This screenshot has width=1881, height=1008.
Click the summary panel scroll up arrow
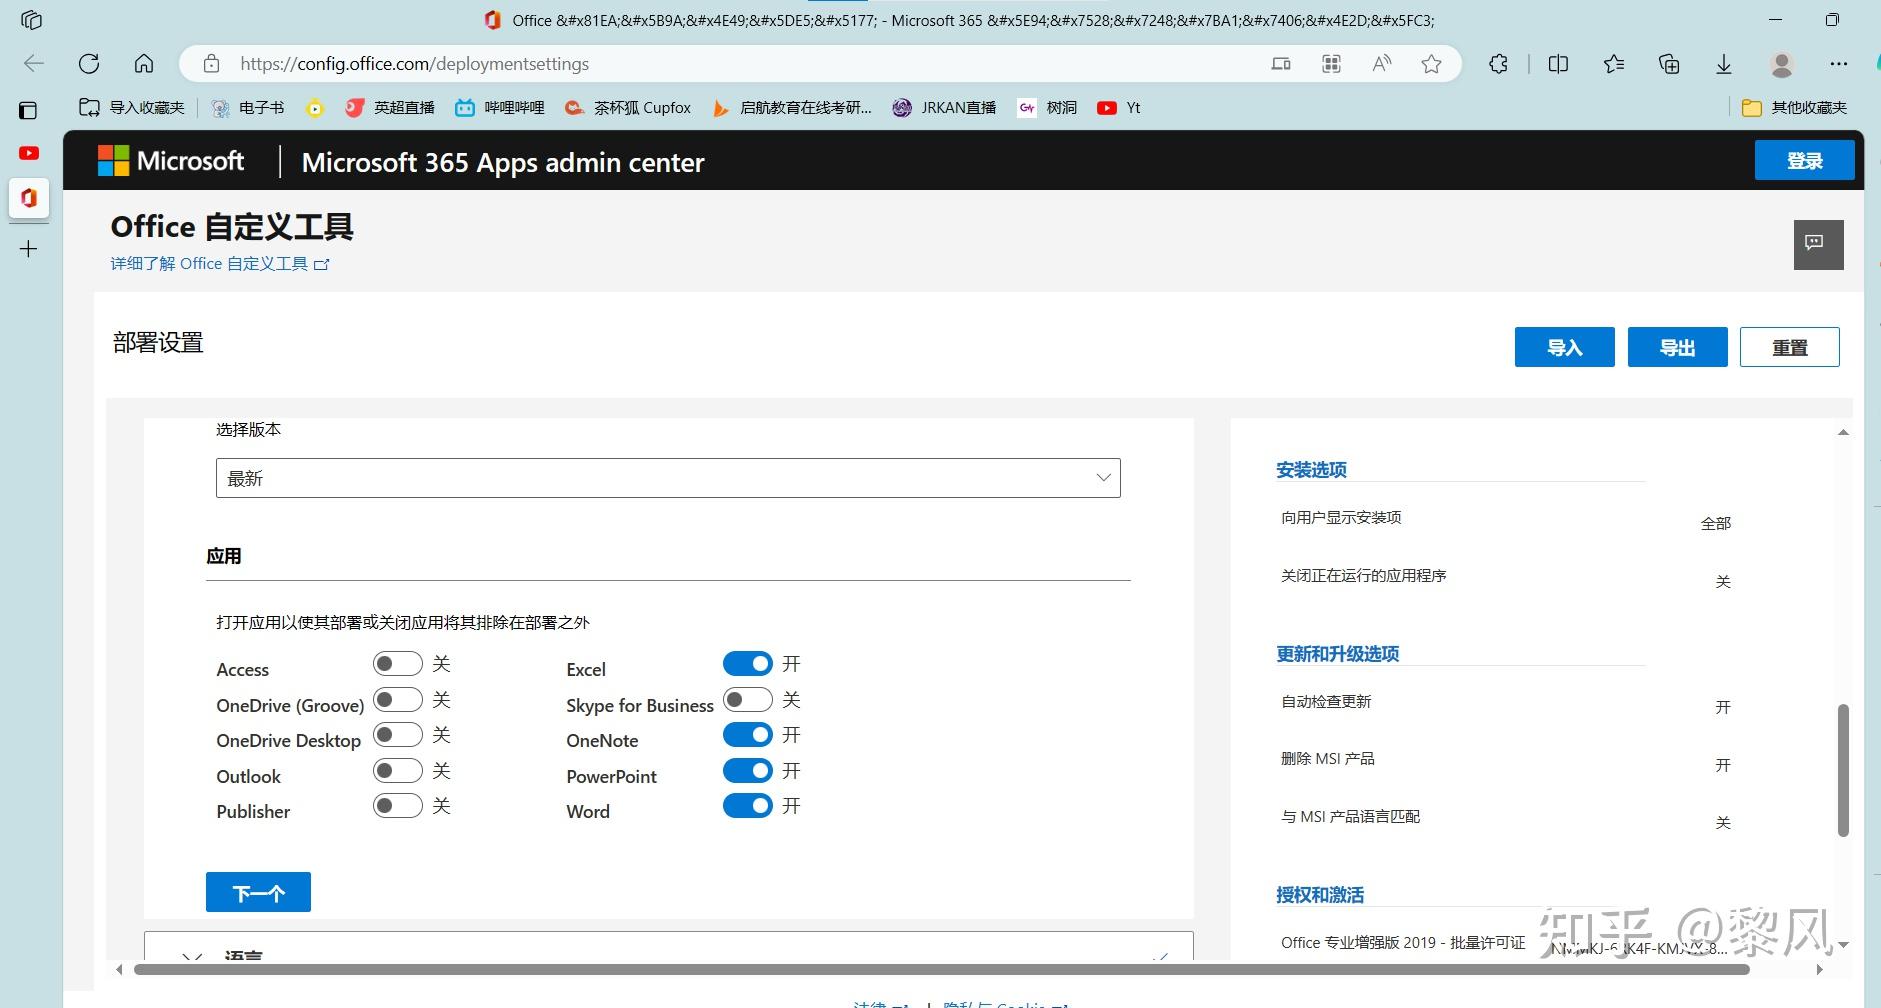(1843, 433)
